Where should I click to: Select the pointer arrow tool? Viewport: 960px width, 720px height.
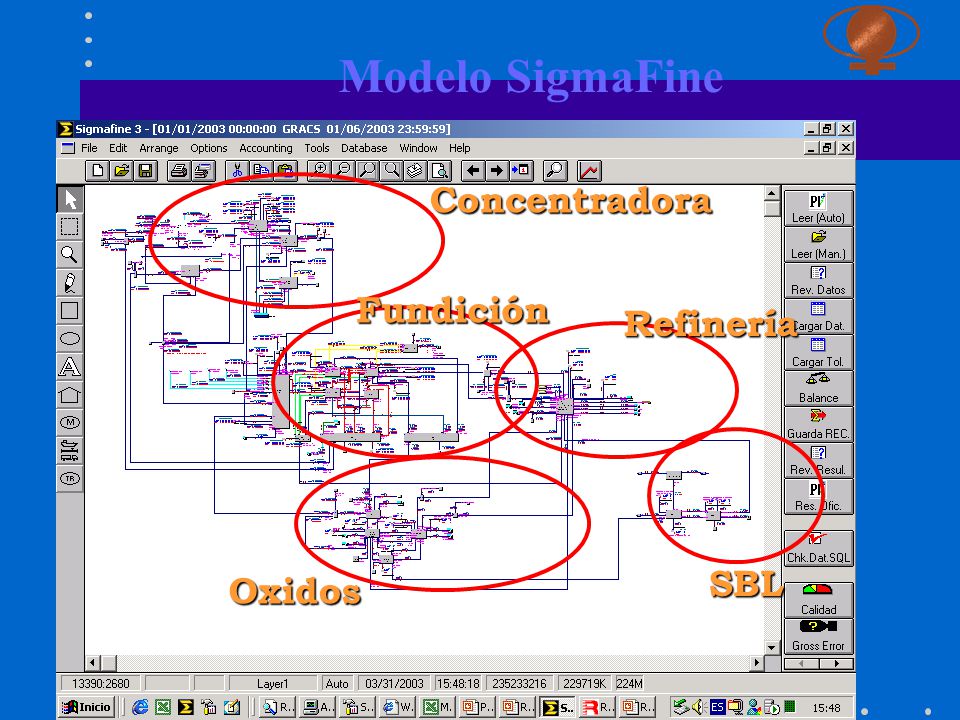click(70, 199)
